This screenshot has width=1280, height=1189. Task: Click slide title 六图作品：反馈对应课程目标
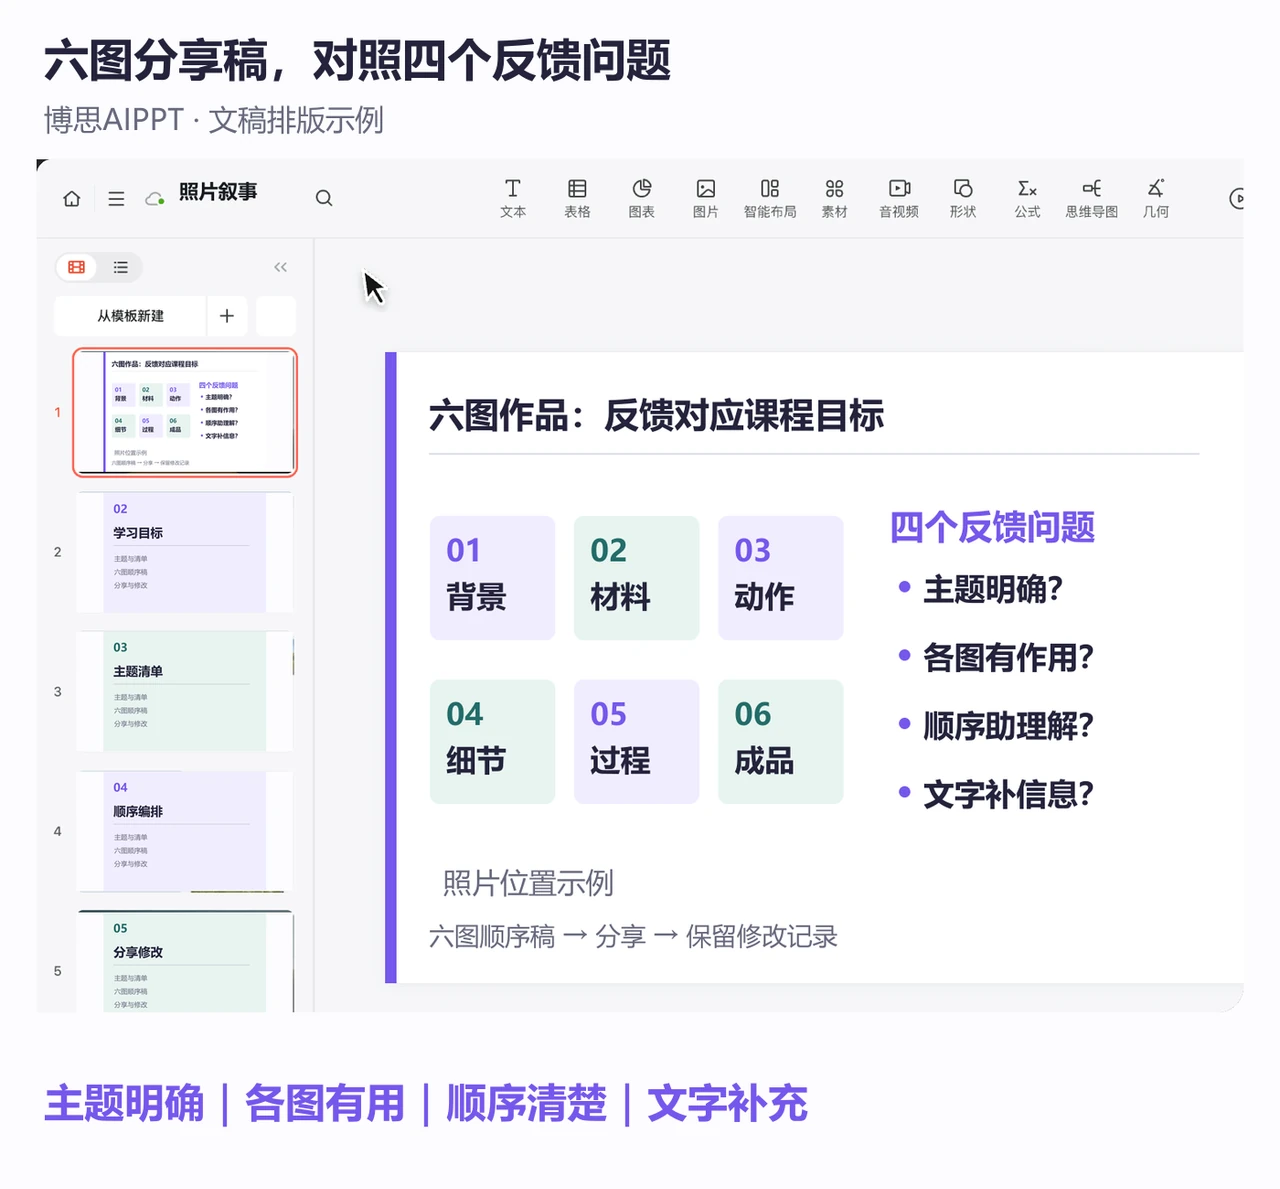[x=656, y=415]
